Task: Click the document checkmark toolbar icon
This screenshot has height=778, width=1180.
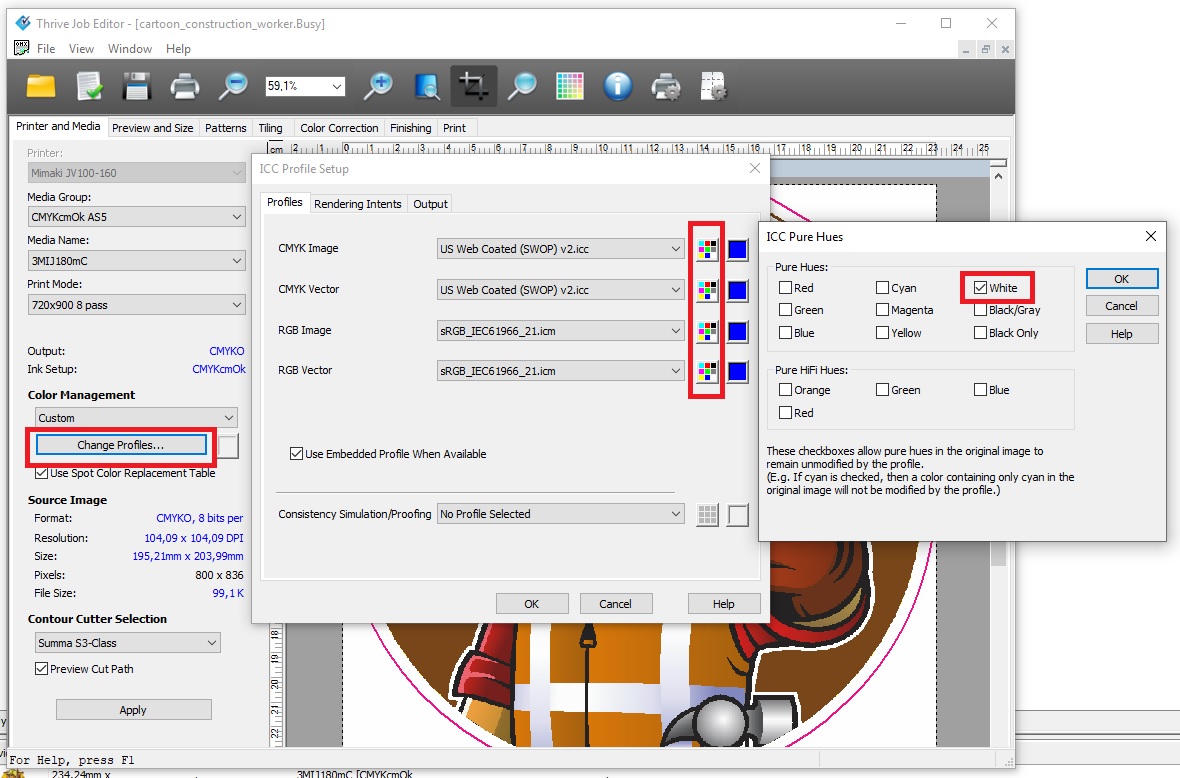Action: tap(90, 87)
